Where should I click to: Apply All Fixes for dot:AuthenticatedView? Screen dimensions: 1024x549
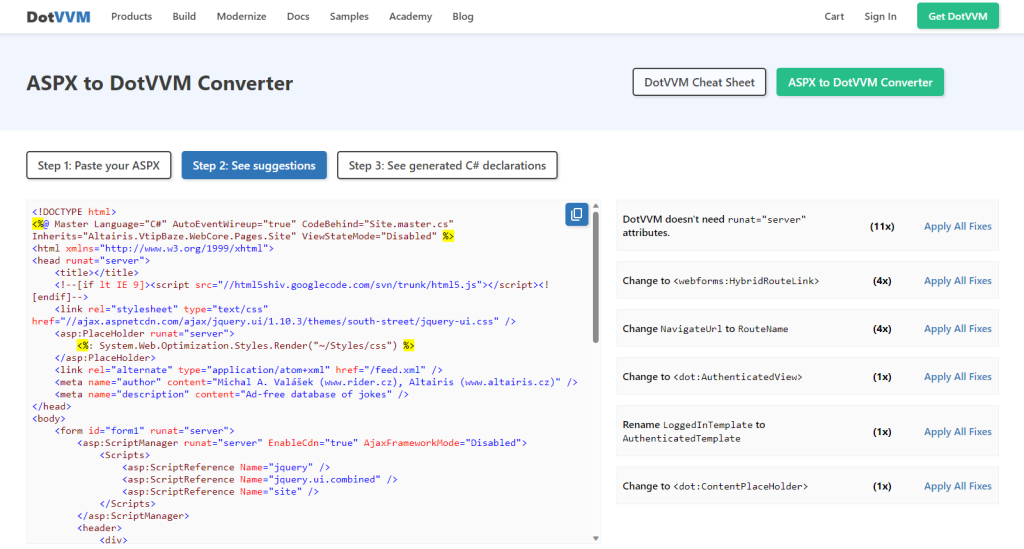[957, 377]
